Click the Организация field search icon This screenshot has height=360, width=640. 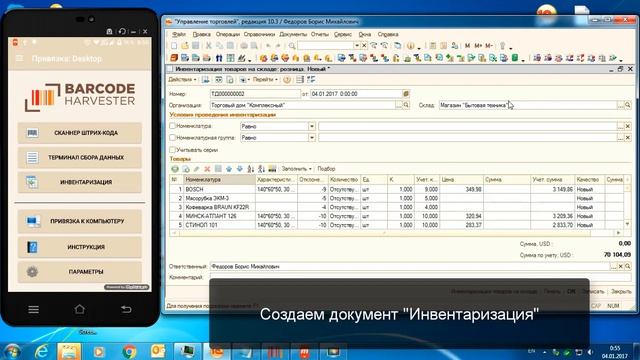406,105
